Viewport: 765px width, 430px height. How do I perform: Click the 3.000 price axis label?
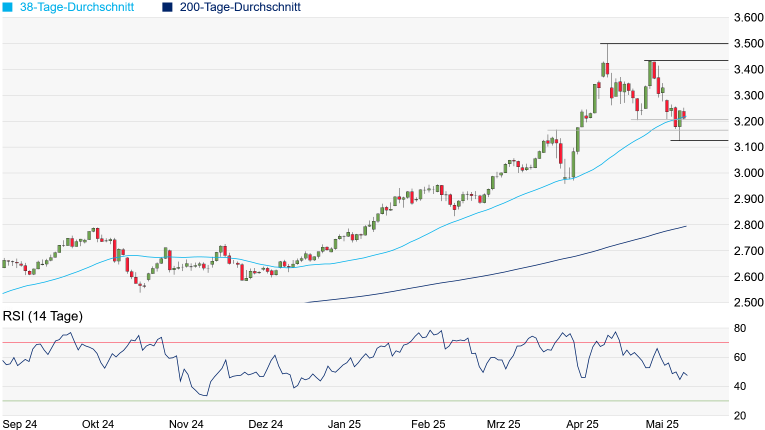click(745, 173)
